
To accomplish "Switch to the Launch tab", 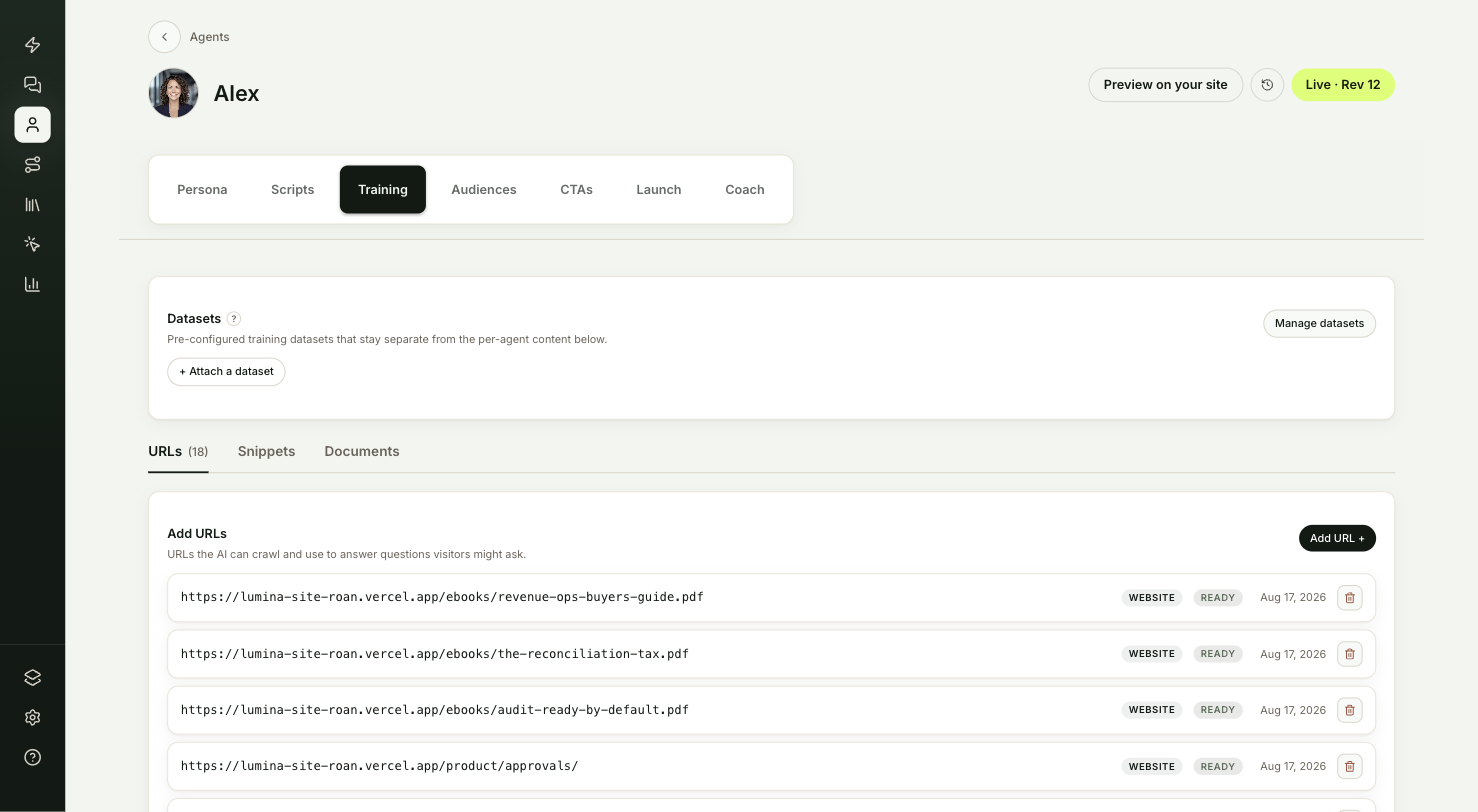I will (659, 190).
